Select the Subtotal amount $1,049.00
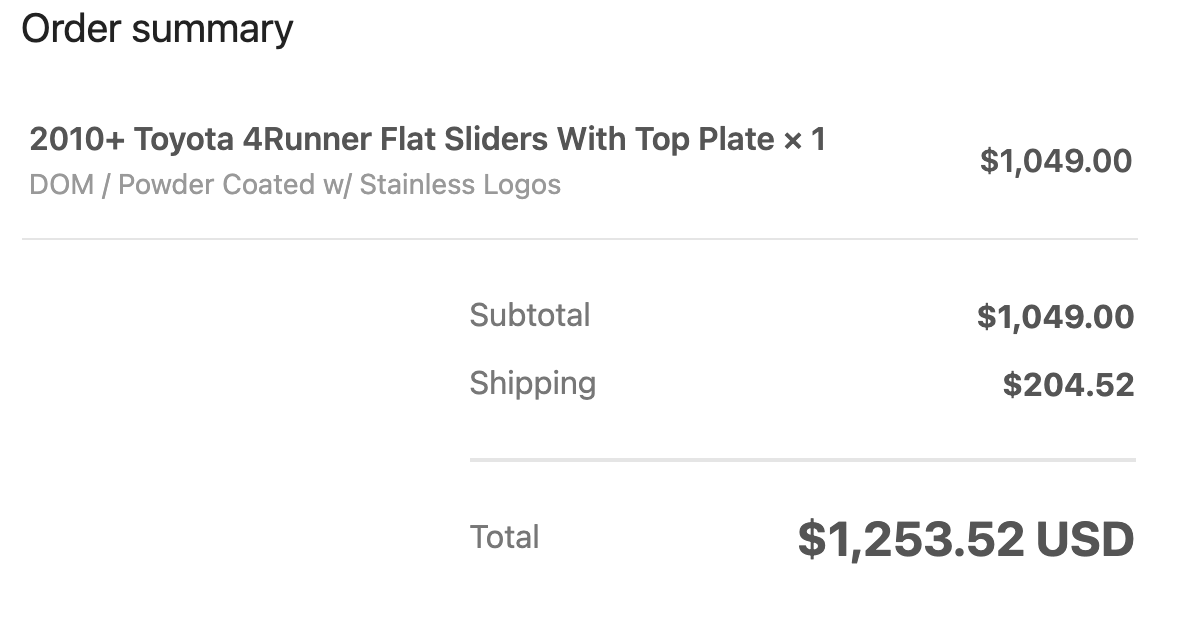 (x=1055, y=316)
